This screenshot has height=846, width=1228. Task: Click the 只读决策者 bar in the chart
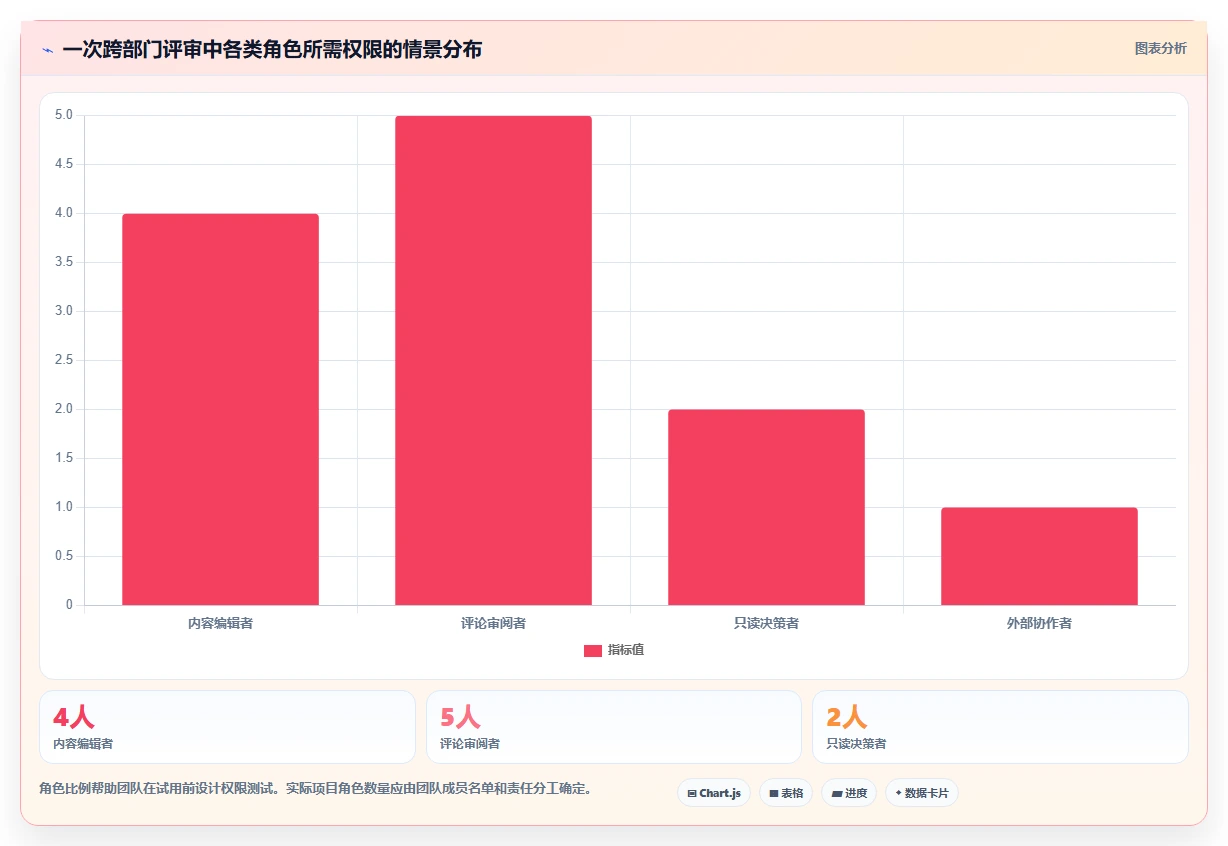point(766,507)
